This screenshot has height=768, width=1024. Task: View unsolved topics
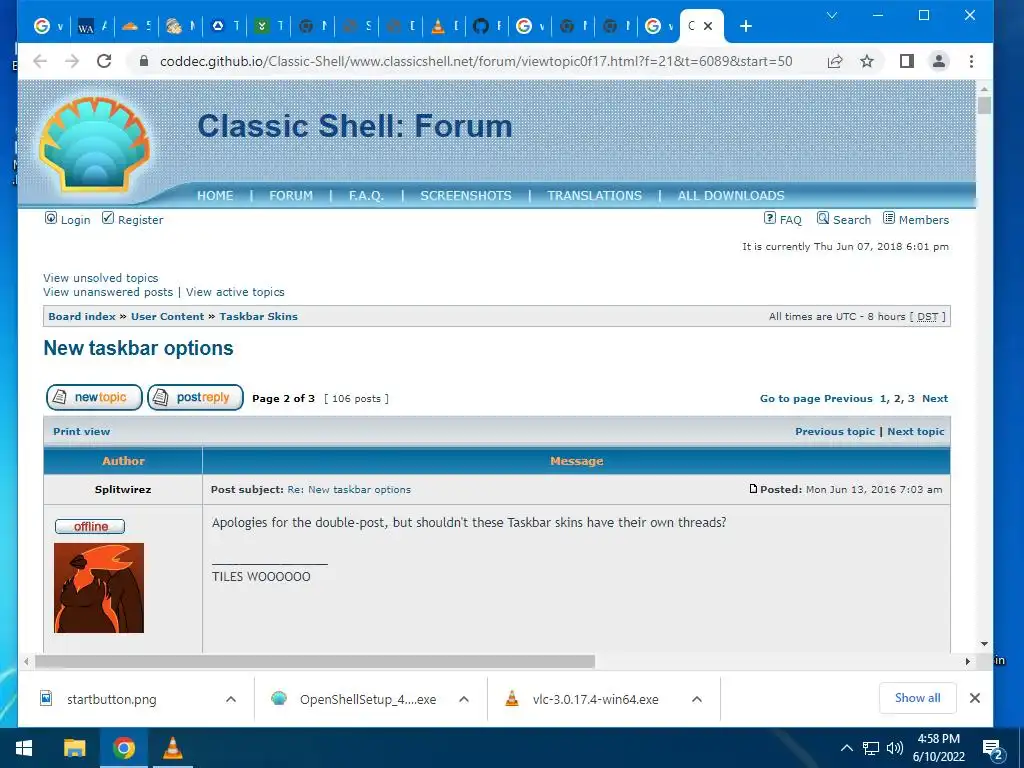coord(101,278)
